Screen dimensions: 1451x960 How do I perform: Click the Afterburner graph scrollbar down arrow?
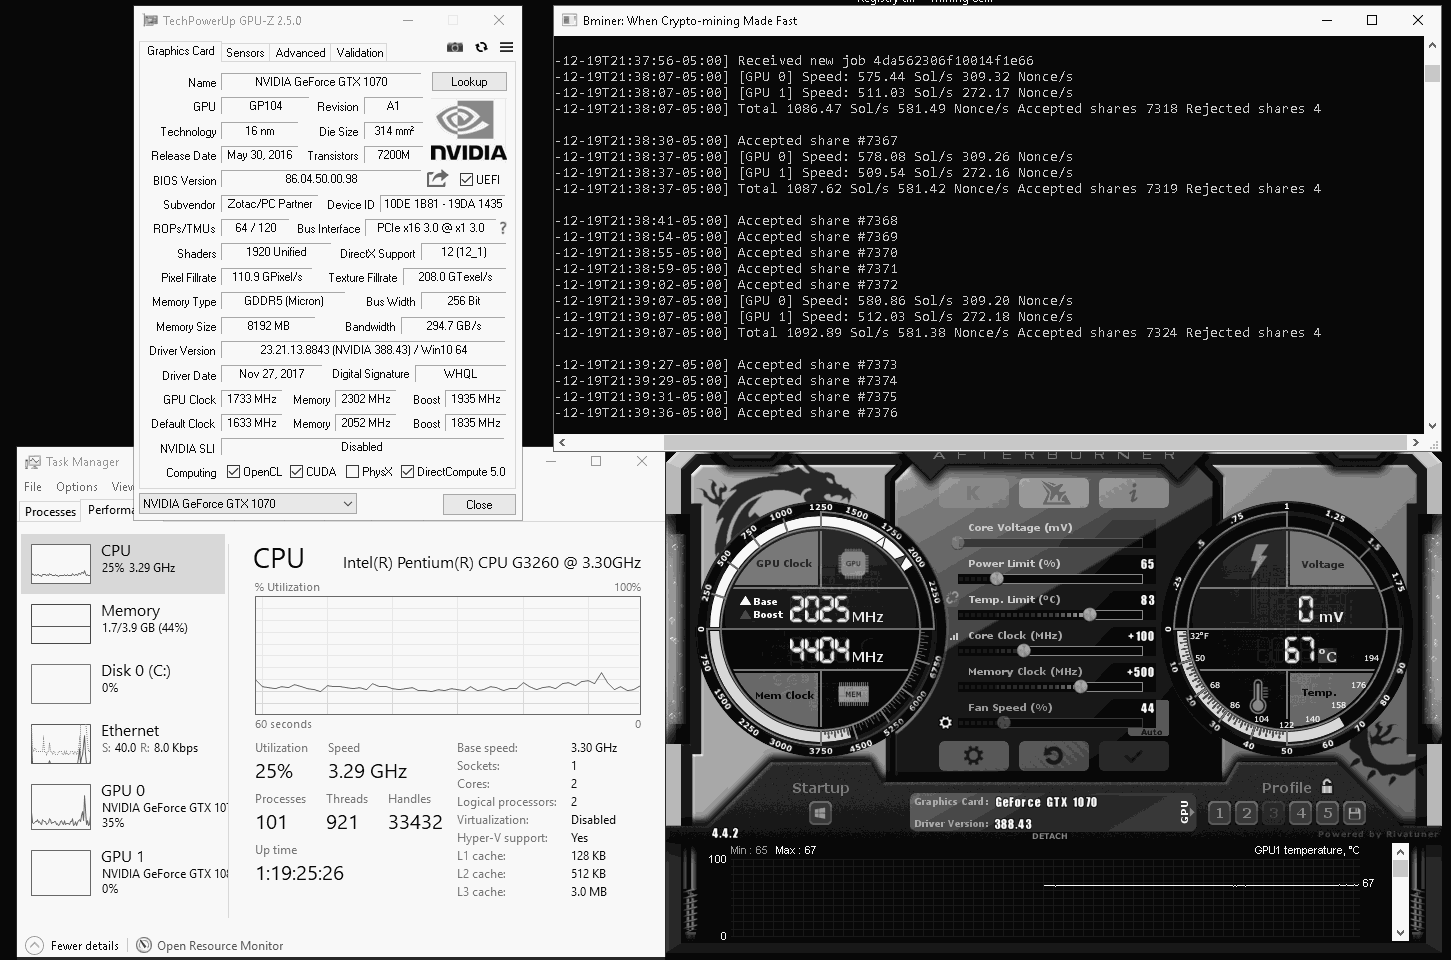(1400, 933)
